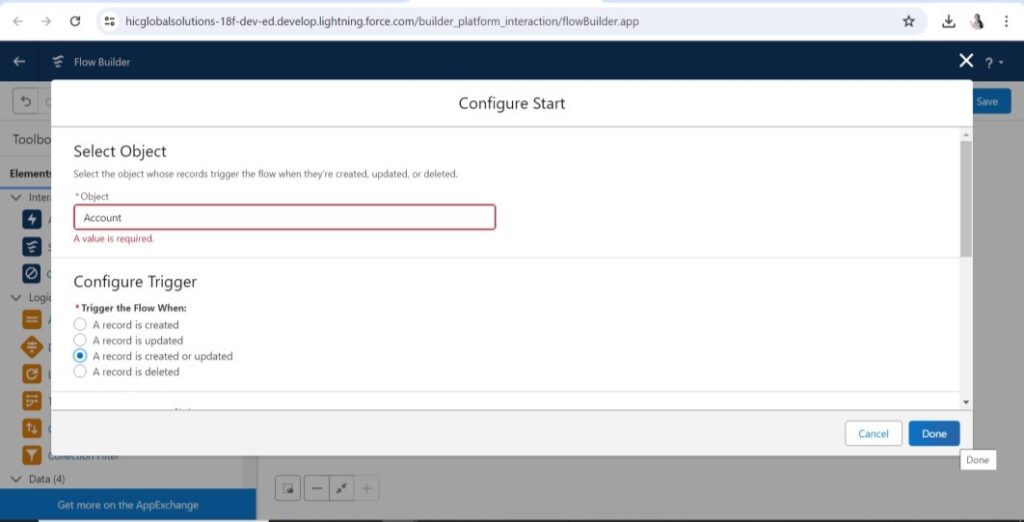Click the 'Trigger the Flow When:' label
The image size is (1024, 522).
coord(133,308)
